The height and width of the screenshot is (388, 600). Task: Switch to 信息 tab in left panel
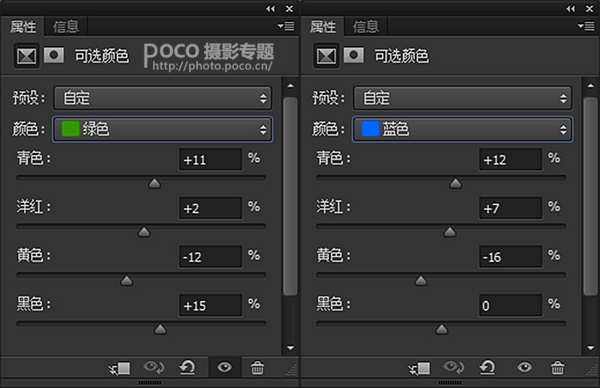coord(66,27)
